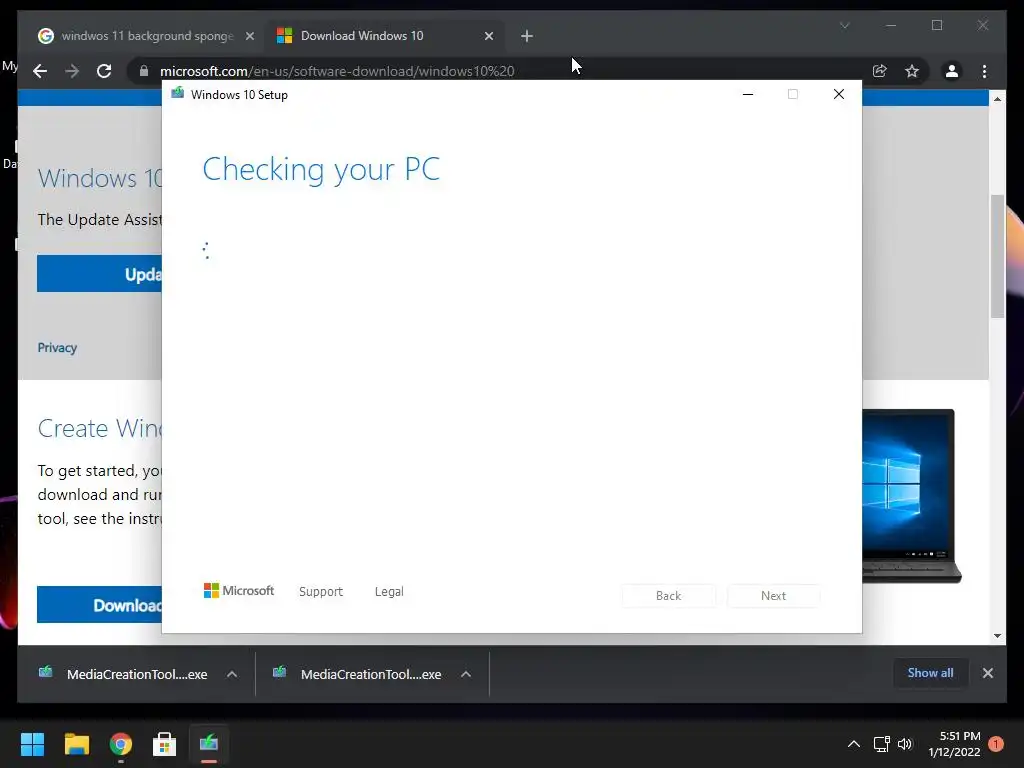Click Windows Setup taskbar icon
The width and height of the screenshot is (1024, 768).
point(209,744)
